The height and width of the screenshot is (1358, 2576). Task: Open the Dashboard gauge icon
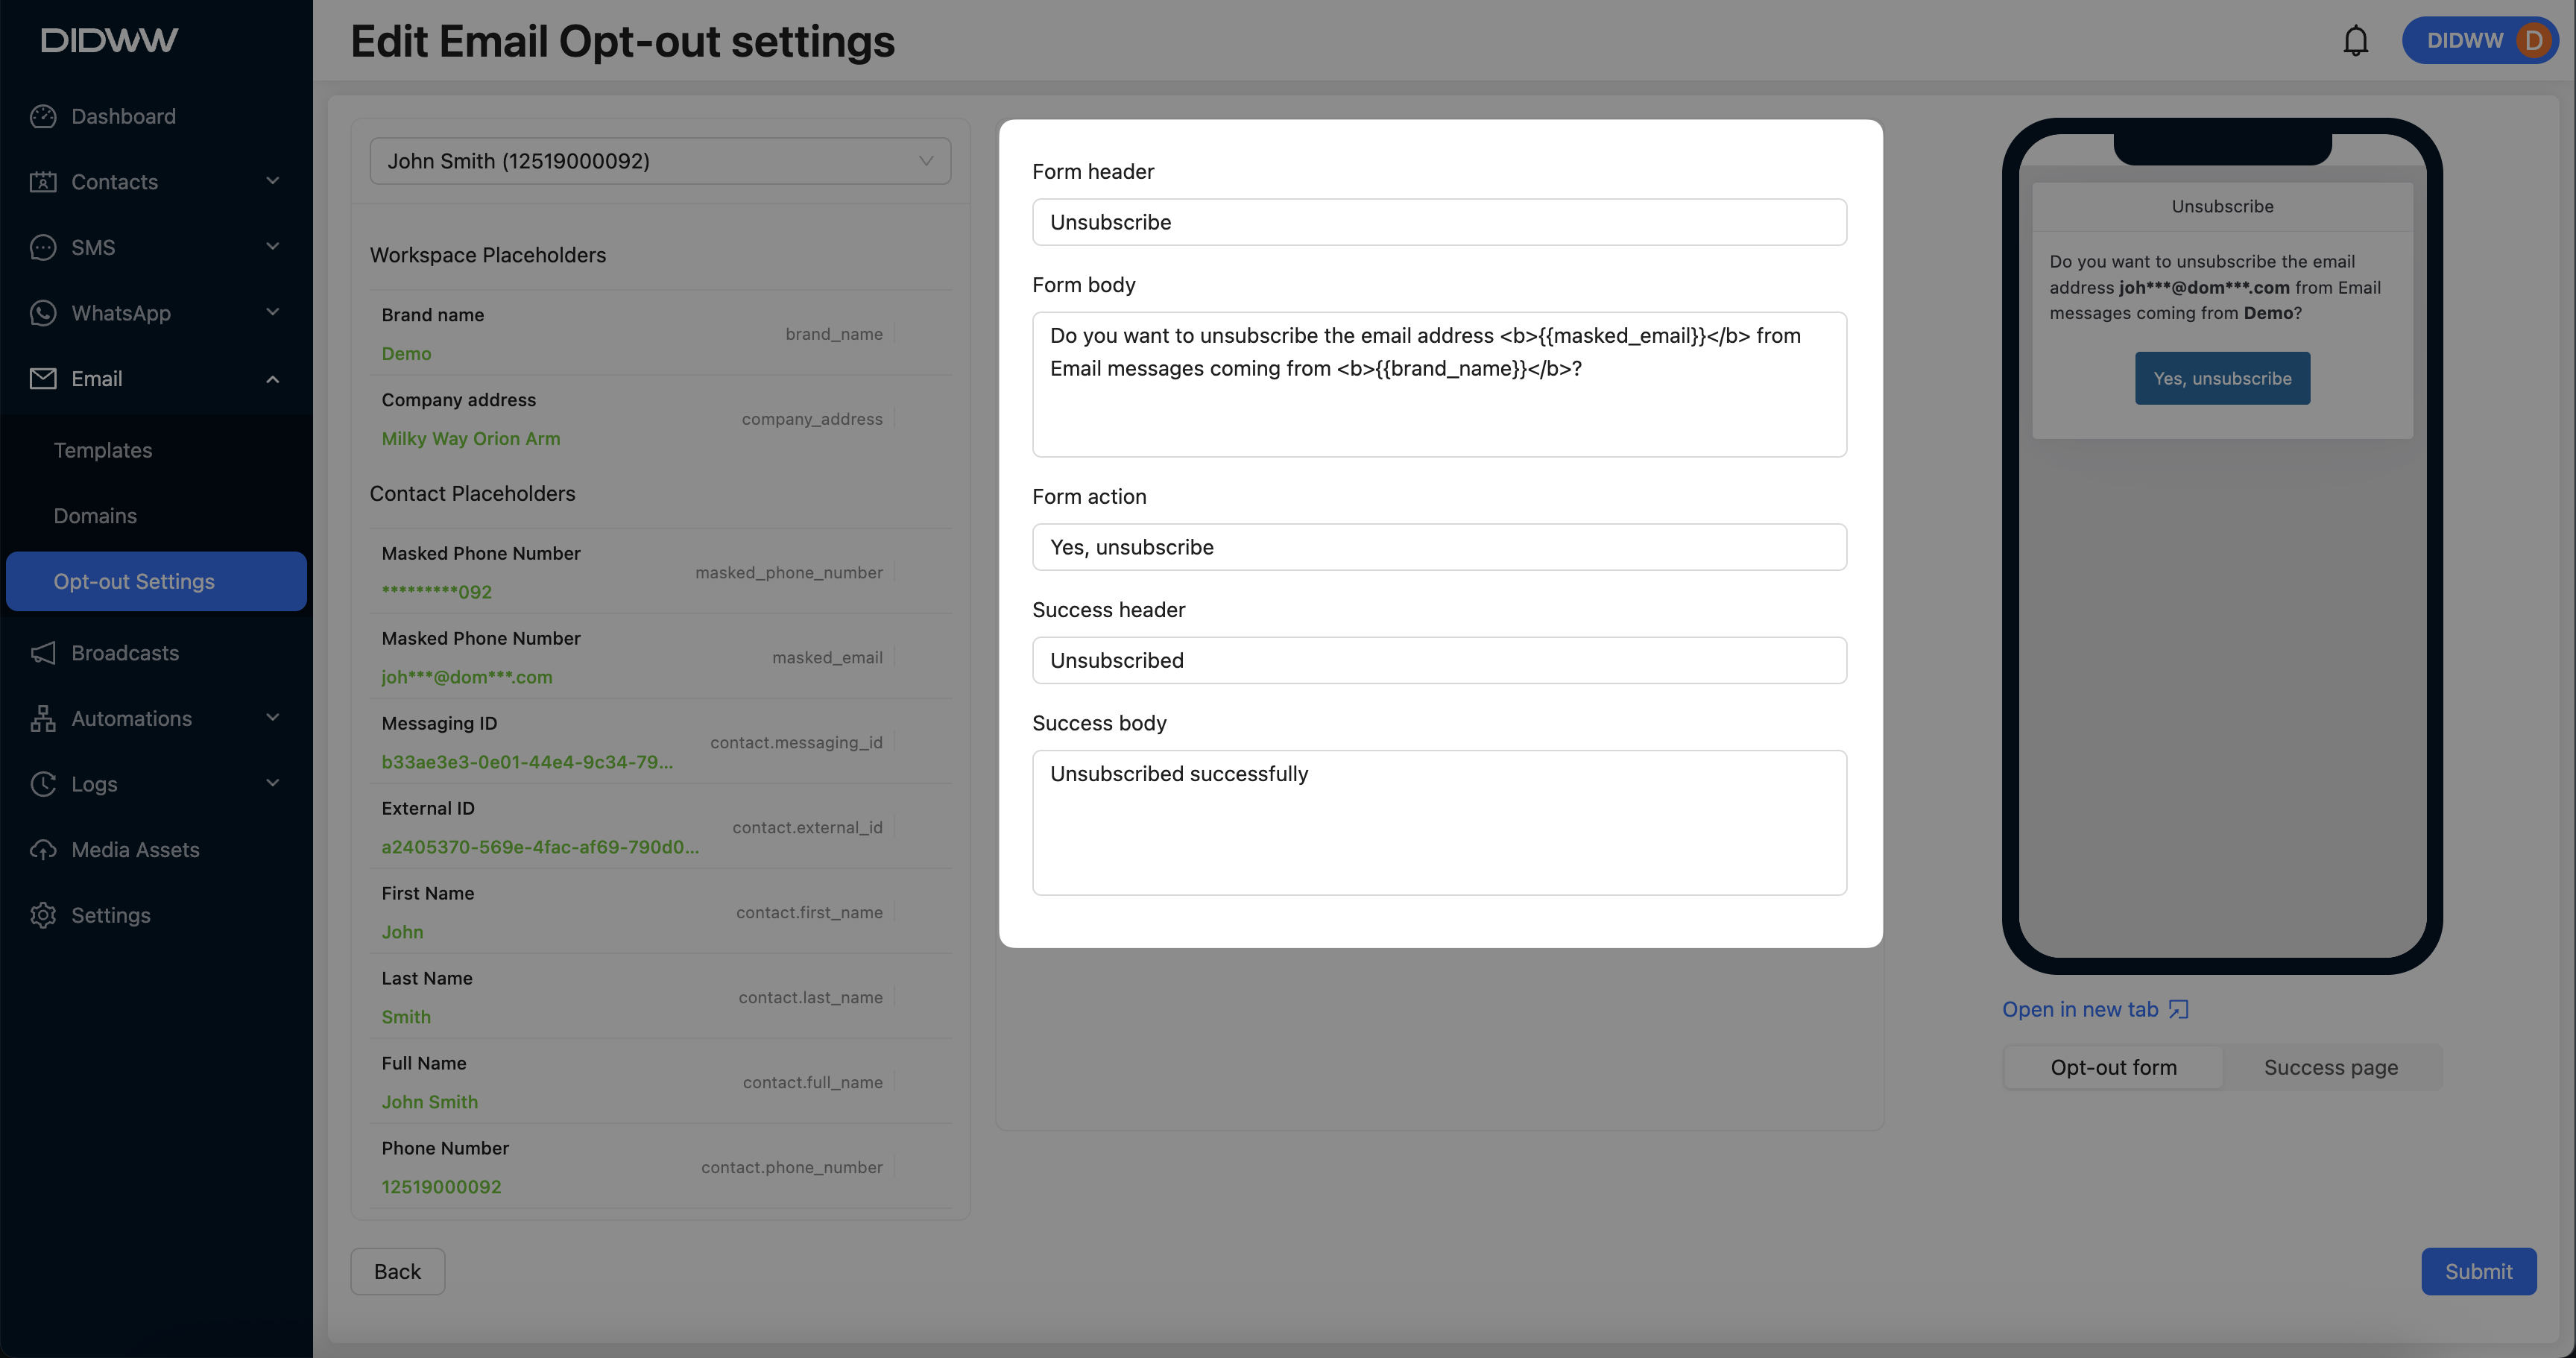click(43, 116)
